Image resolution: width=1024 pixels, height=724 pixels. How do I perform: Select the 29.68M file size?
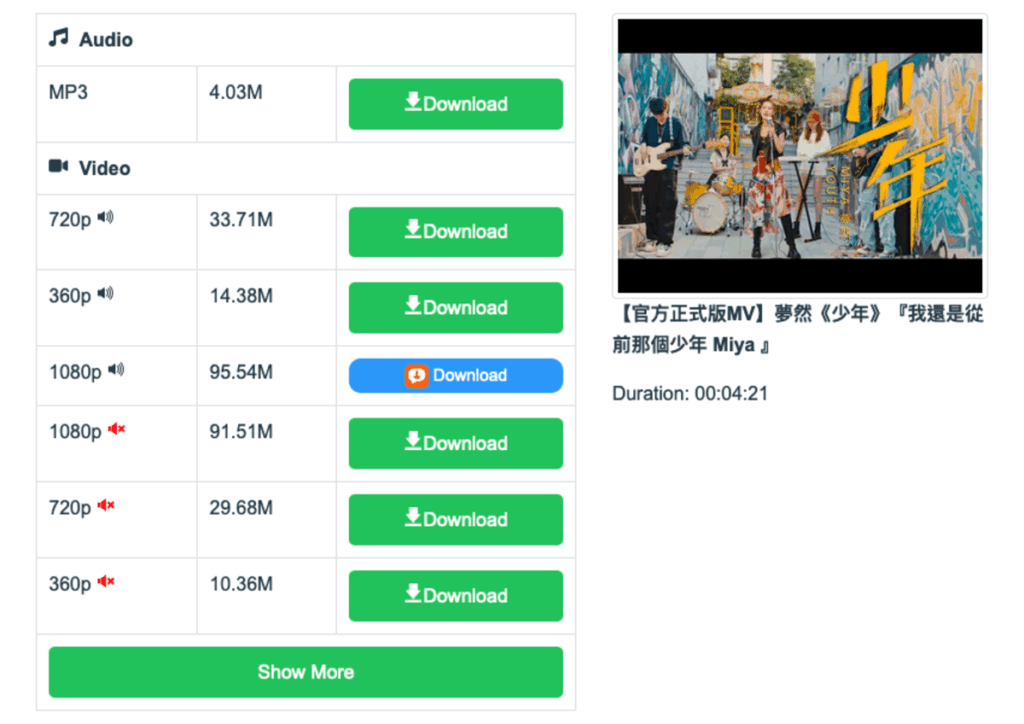pos(241,508)
